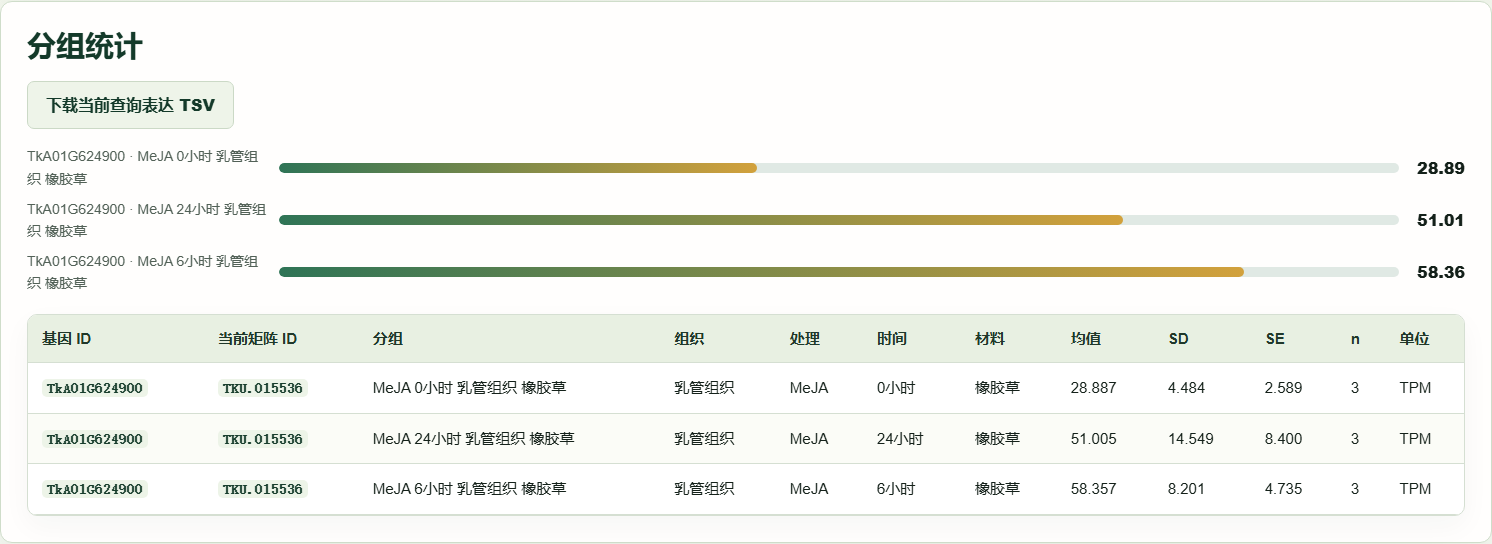Click mean value 28.887
Viewport: 1492px width, 544px height.
pos(1094,388)
